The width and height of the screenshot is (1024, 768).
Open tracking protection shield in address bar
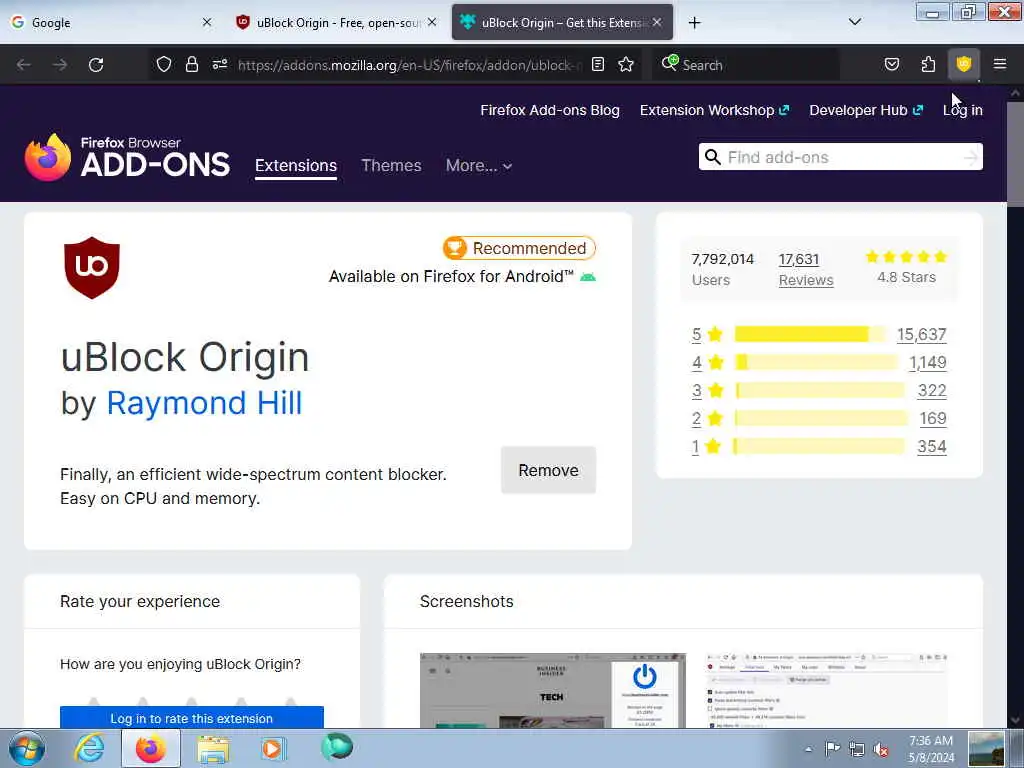coord(164,64)
